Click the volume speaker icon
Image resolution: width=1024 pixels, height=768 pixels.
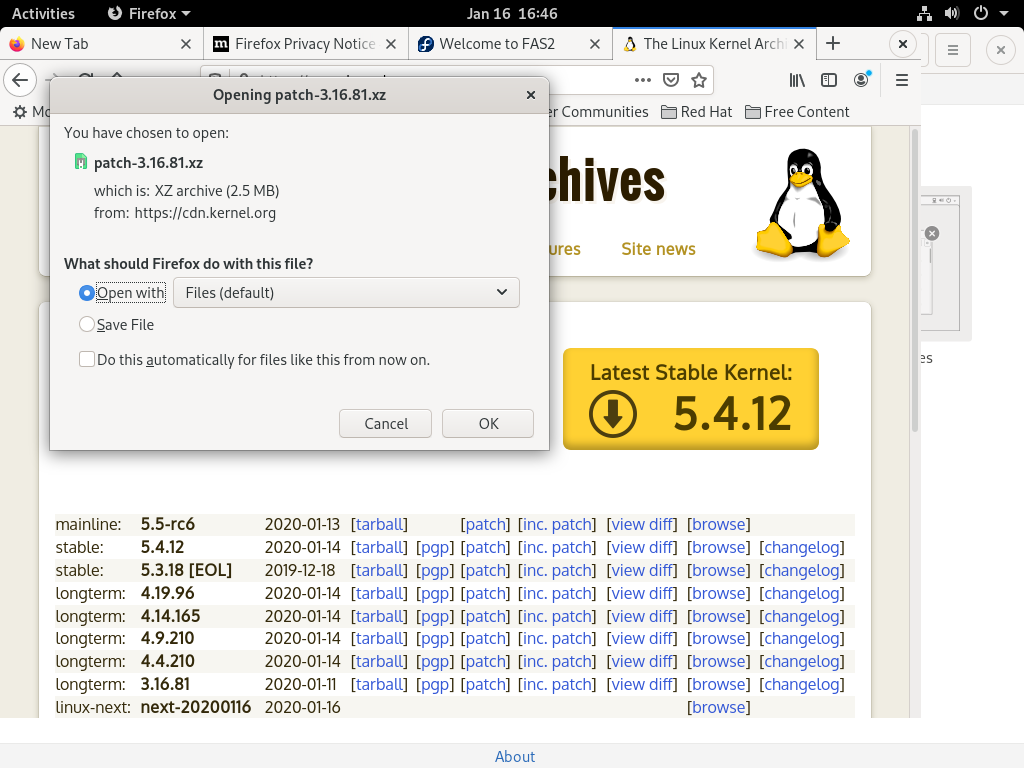(952, 13)
